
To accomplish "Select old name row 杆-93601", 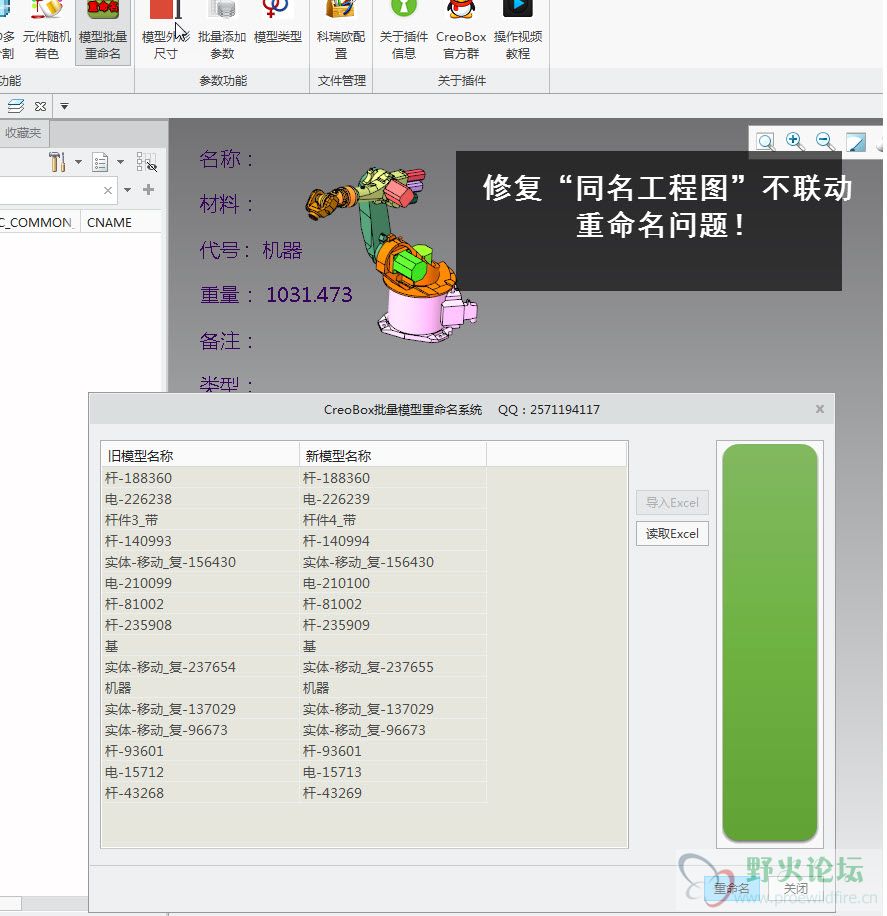I will click(x=200, y=751).
